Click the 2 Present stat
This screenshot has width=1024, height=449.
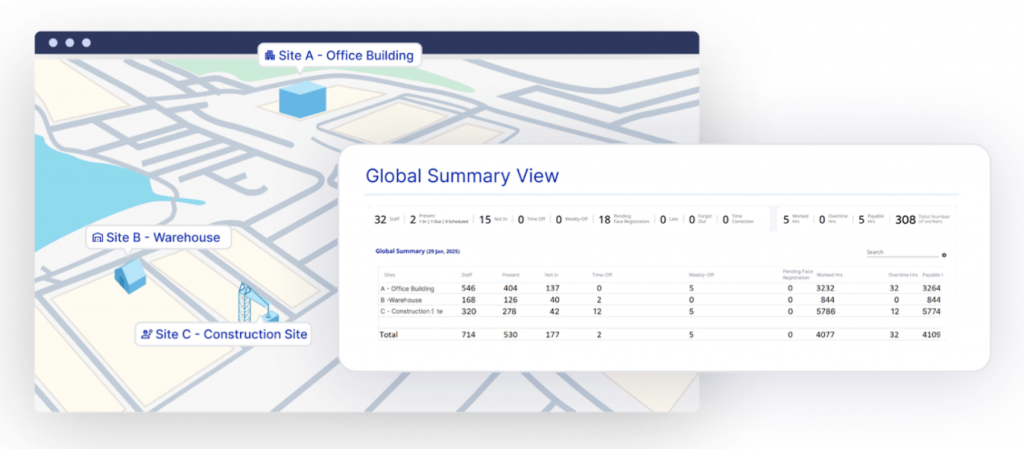[x=439, y=220]
